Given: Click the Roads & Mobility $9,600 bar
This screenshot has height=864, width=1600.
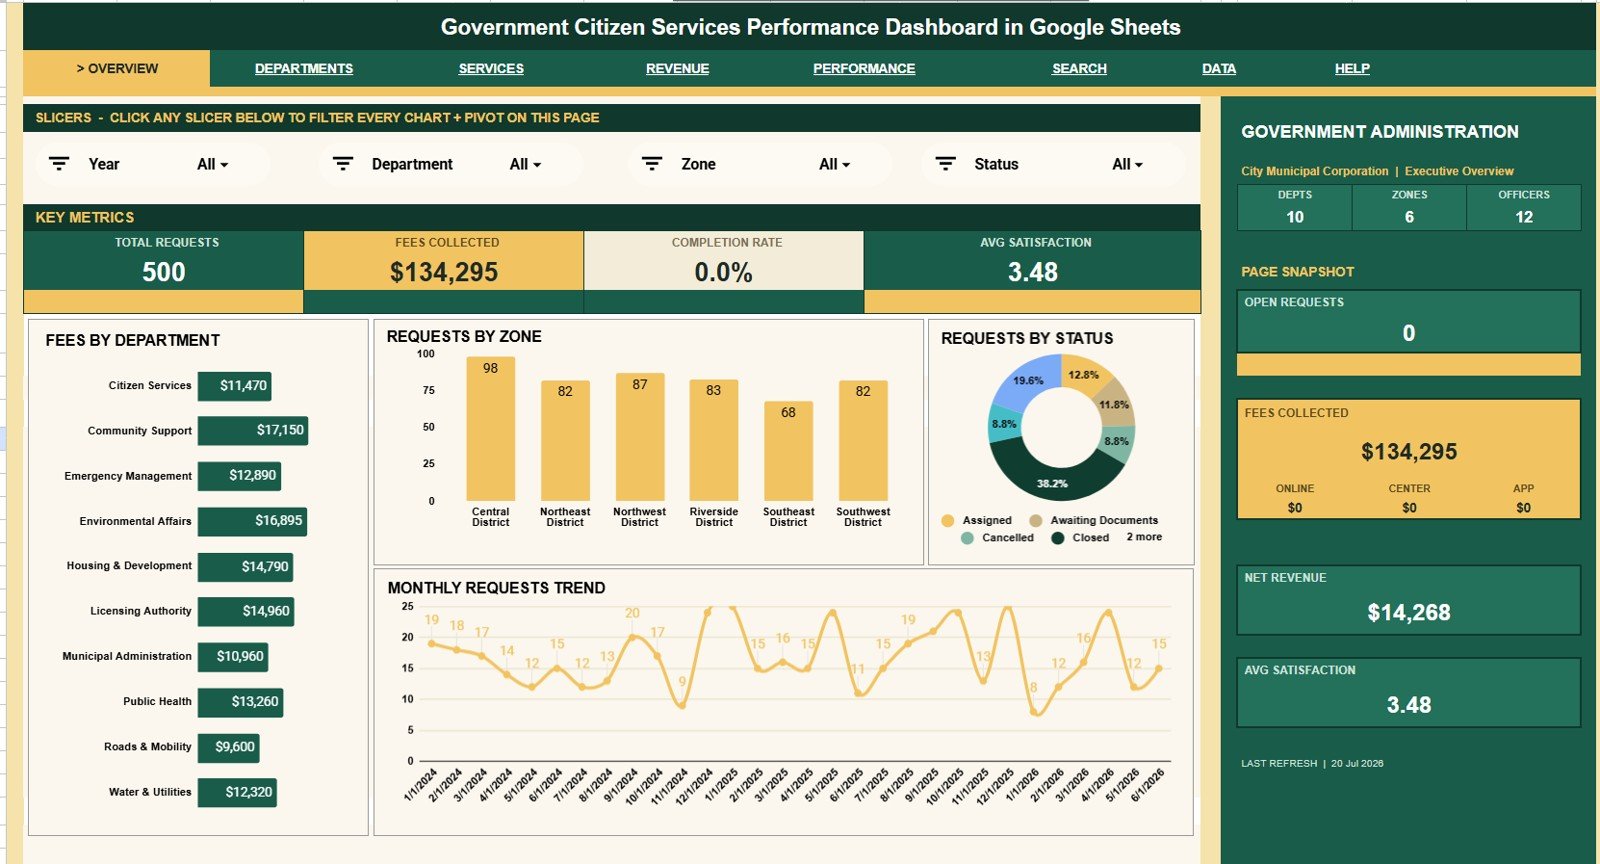Looking at the screenshot, I should (x=228, y=747).
